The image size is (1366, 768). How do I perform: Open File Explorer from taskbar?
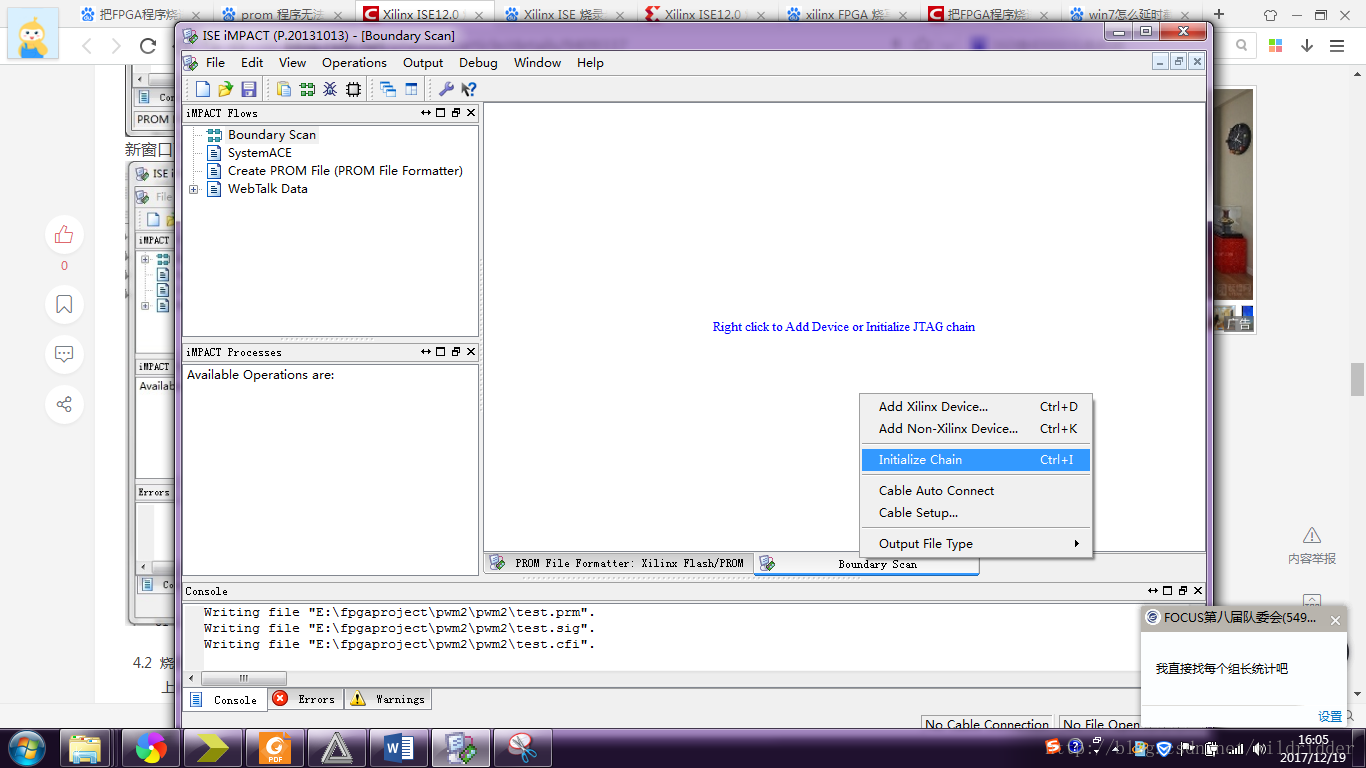(x=85, y=748)
